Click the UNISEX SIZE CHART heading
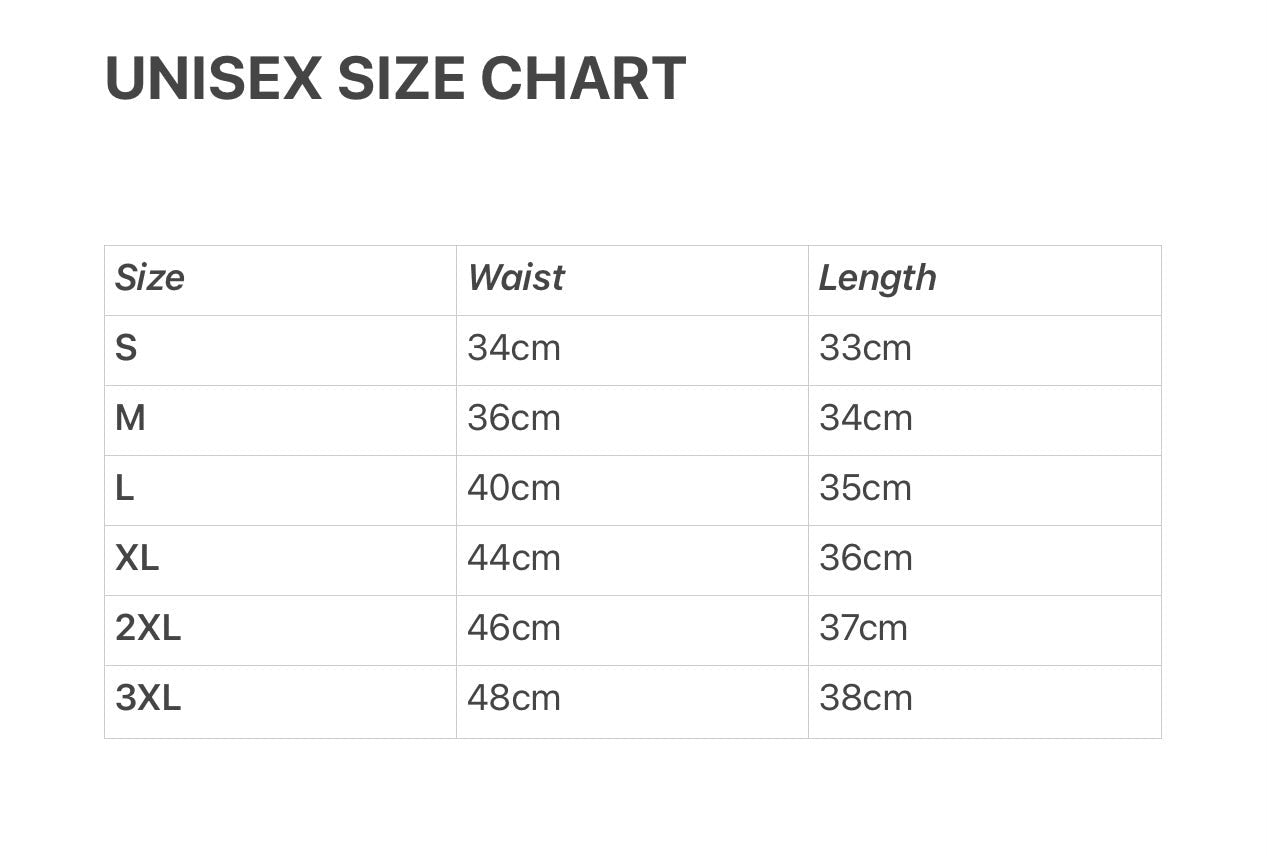 point(395,79)
